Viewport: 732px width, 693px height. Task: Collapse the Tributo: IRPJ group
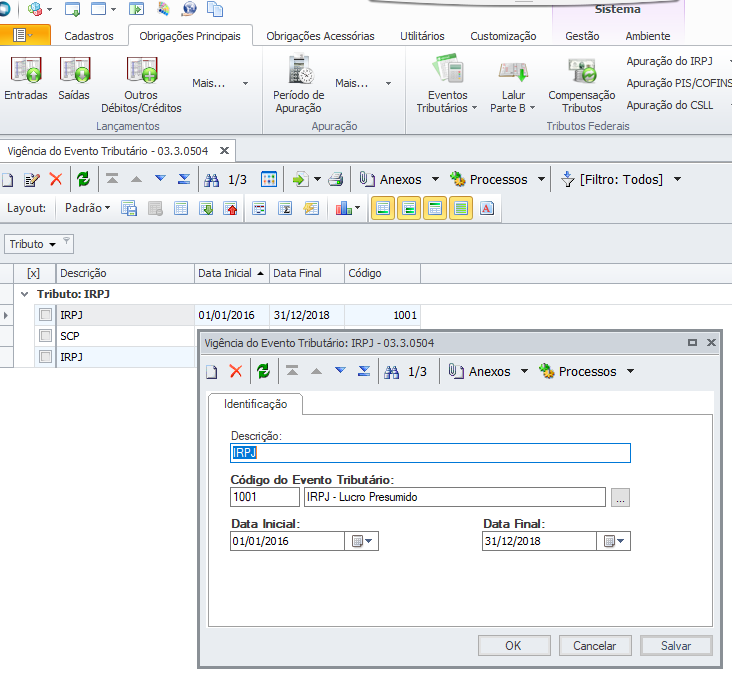click(x=25, y=294)
